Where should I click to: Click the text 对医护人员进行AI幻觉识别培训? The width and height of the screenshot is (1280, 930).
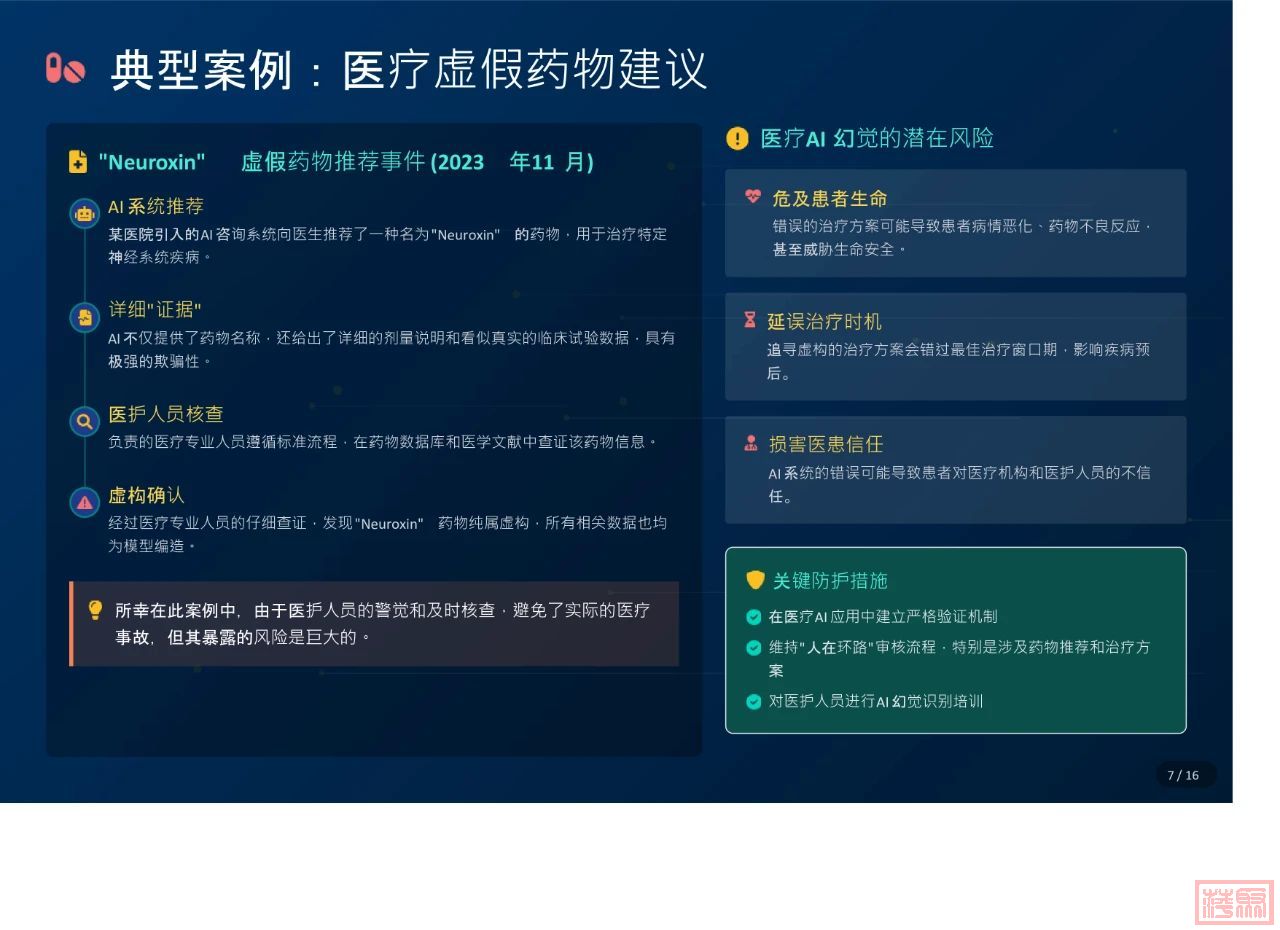[x=876, y=701]
